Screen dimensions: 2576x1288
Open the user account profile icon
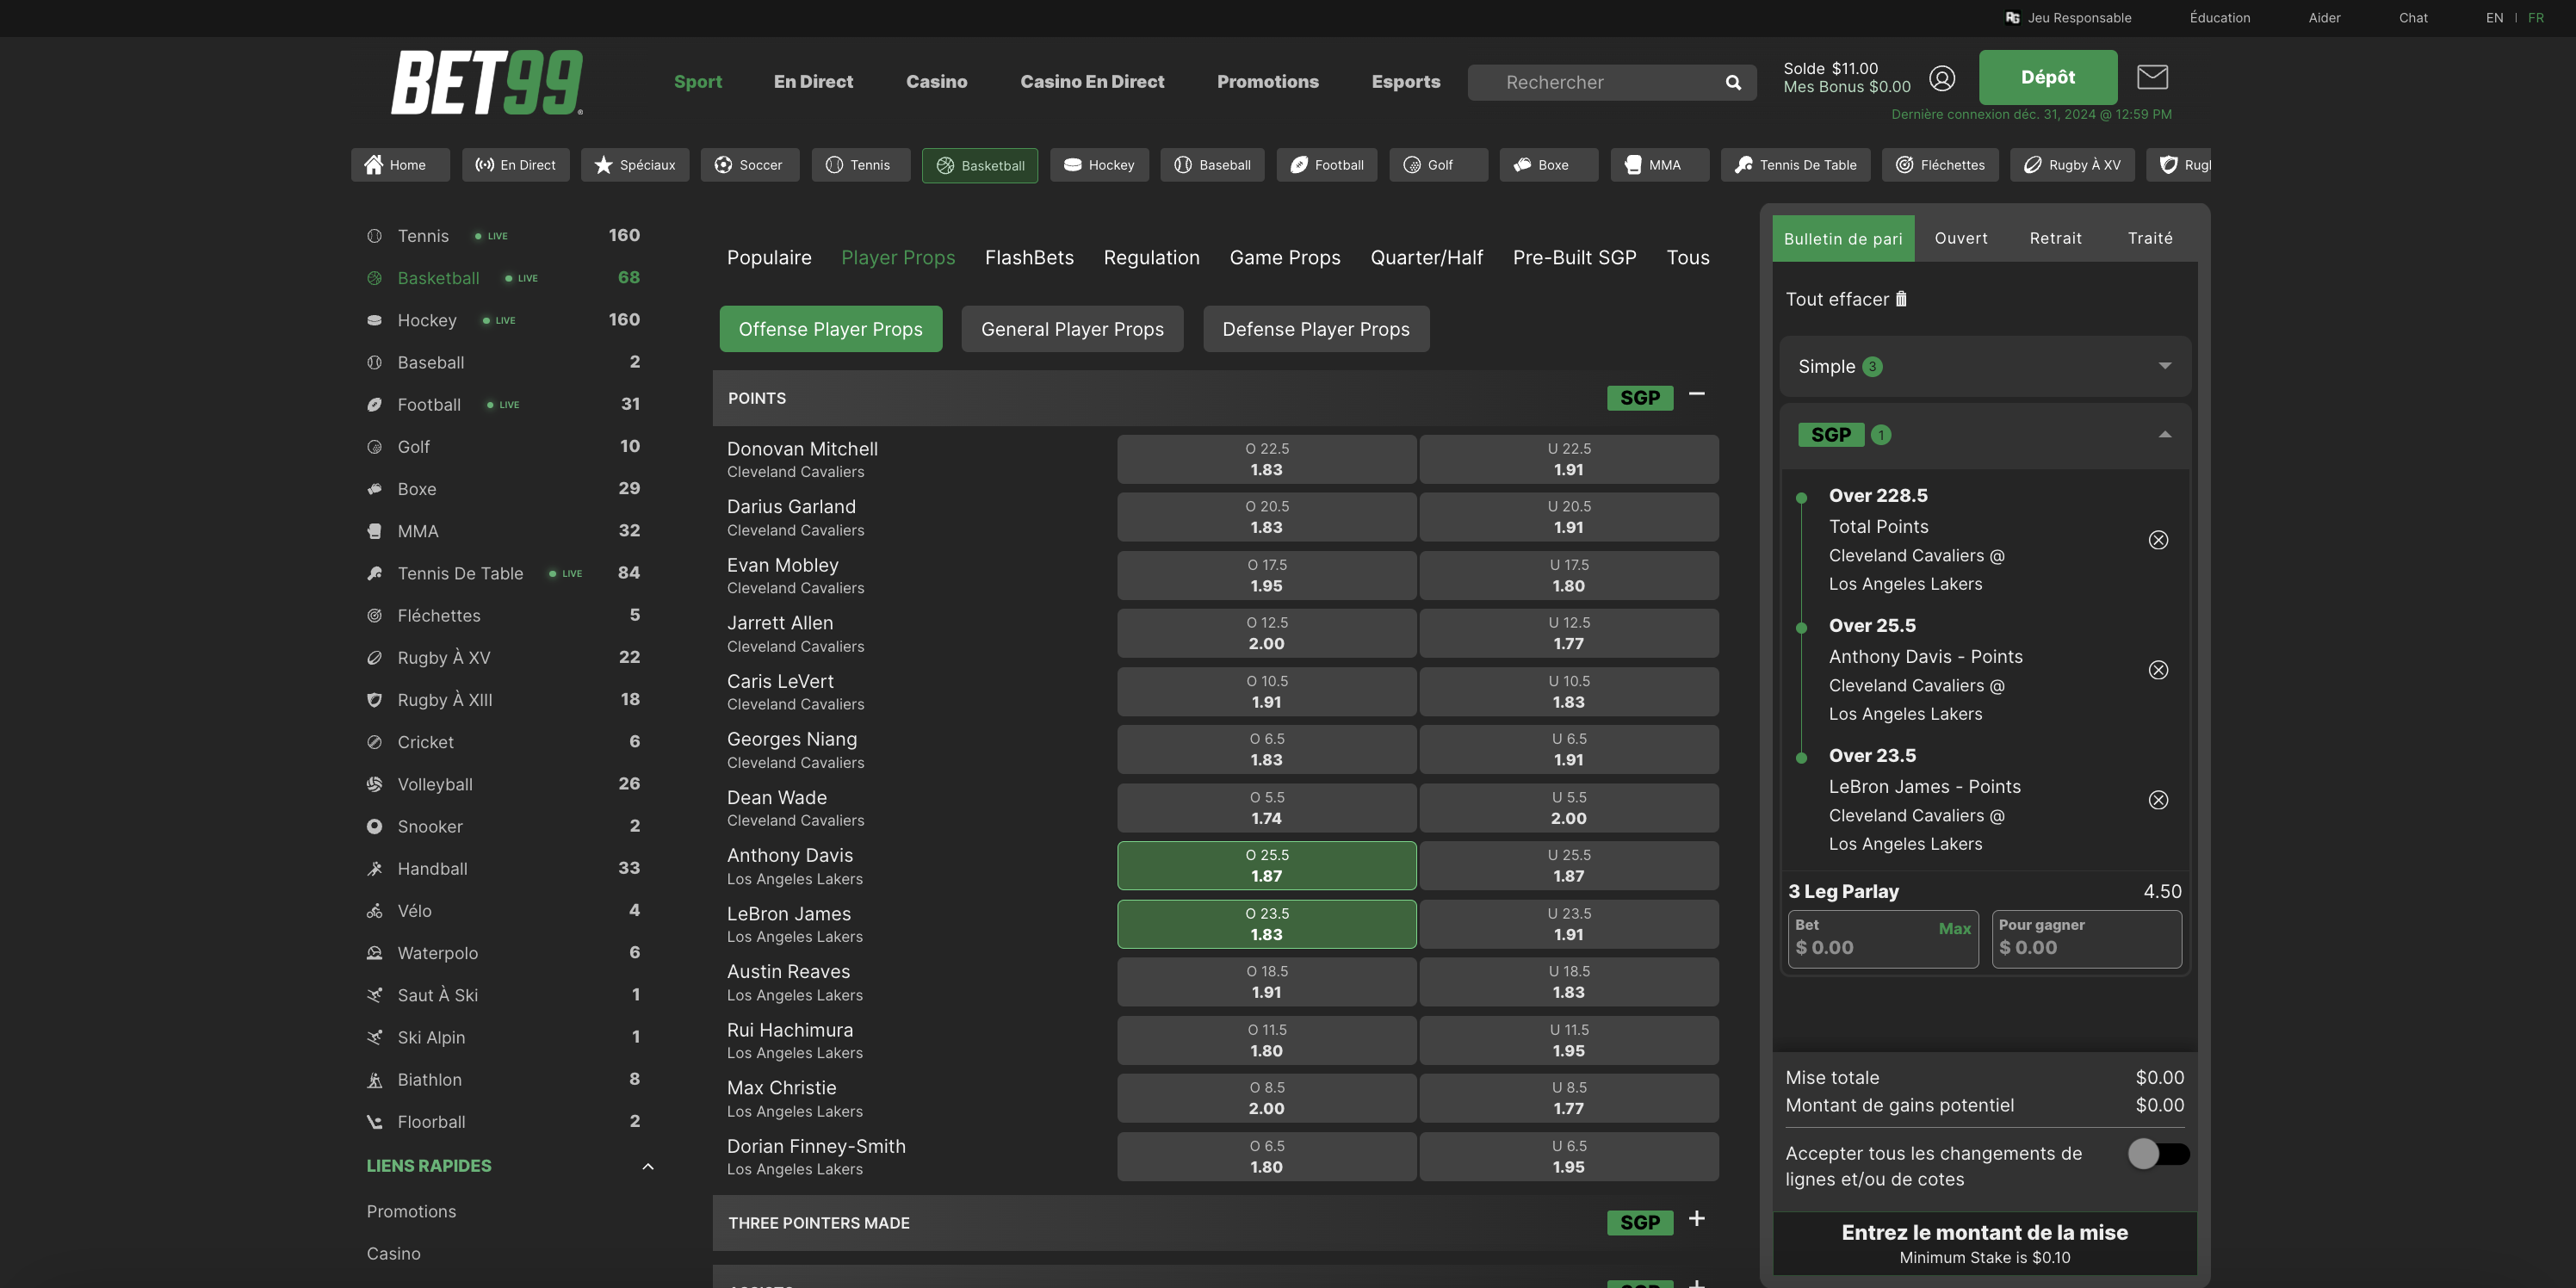point(1942,78)
